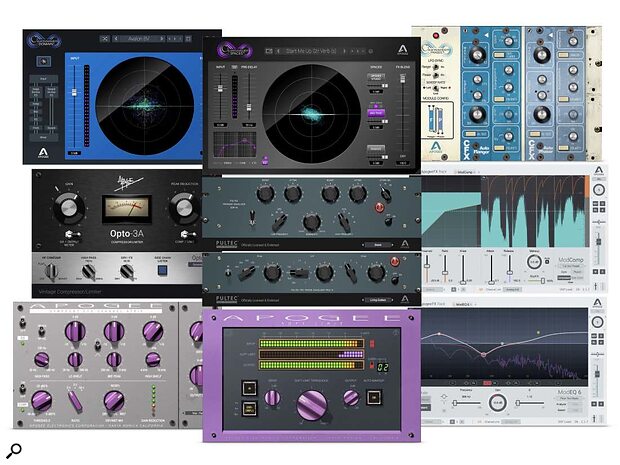620x465 pixels.
Task: Flip In/Out toggle switch on Pultec EQP-1A
Action: tap(252, 219)
